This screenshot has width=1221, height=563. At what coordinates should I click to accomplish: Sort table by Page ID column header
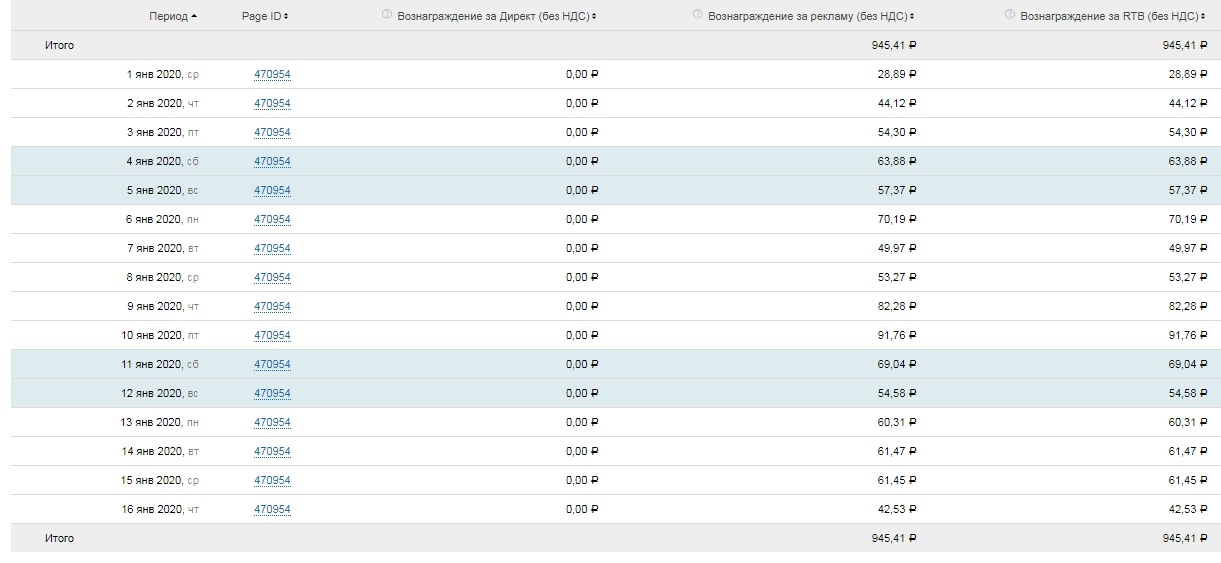265,16
